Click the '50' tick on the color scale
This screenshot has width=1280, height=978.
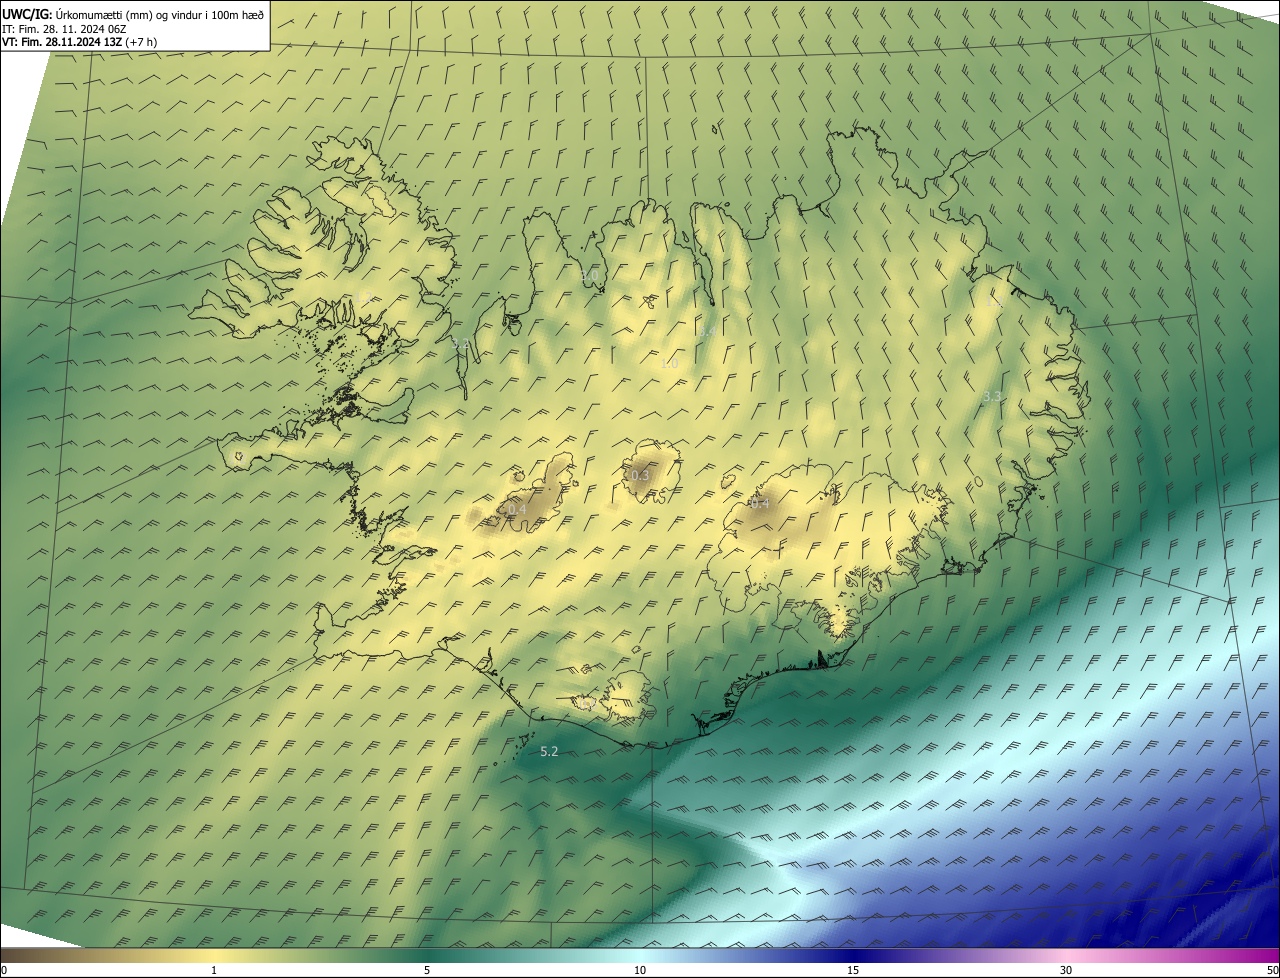click(x=1272, y=971)
